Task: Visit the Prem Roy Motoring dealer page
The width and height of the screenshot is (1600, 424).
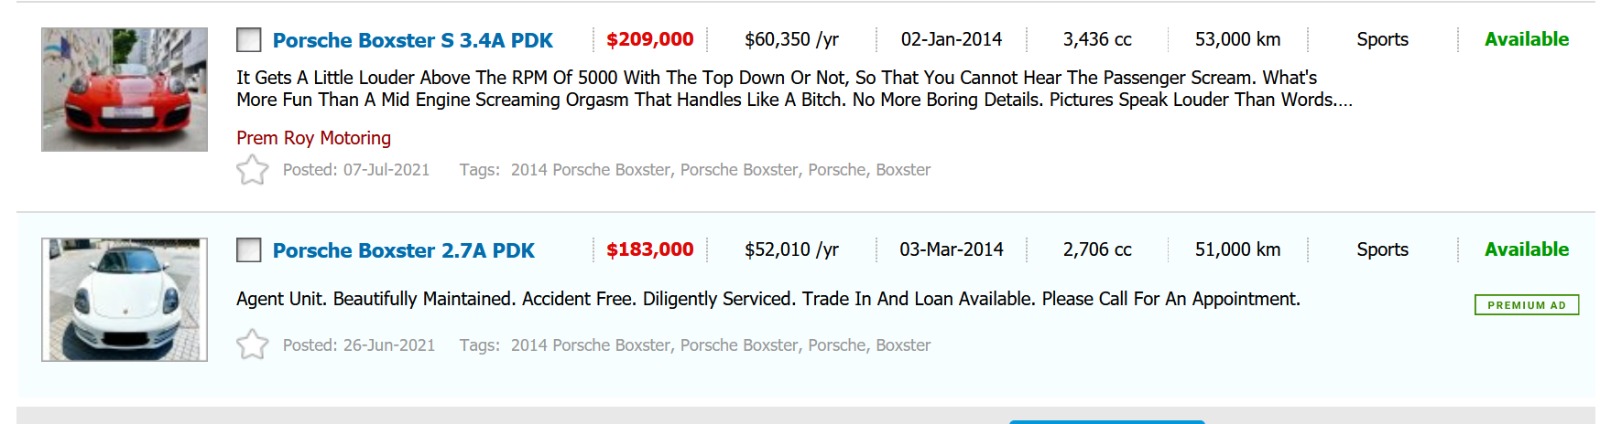Action: pyautogui.click(x=313, y=138)
